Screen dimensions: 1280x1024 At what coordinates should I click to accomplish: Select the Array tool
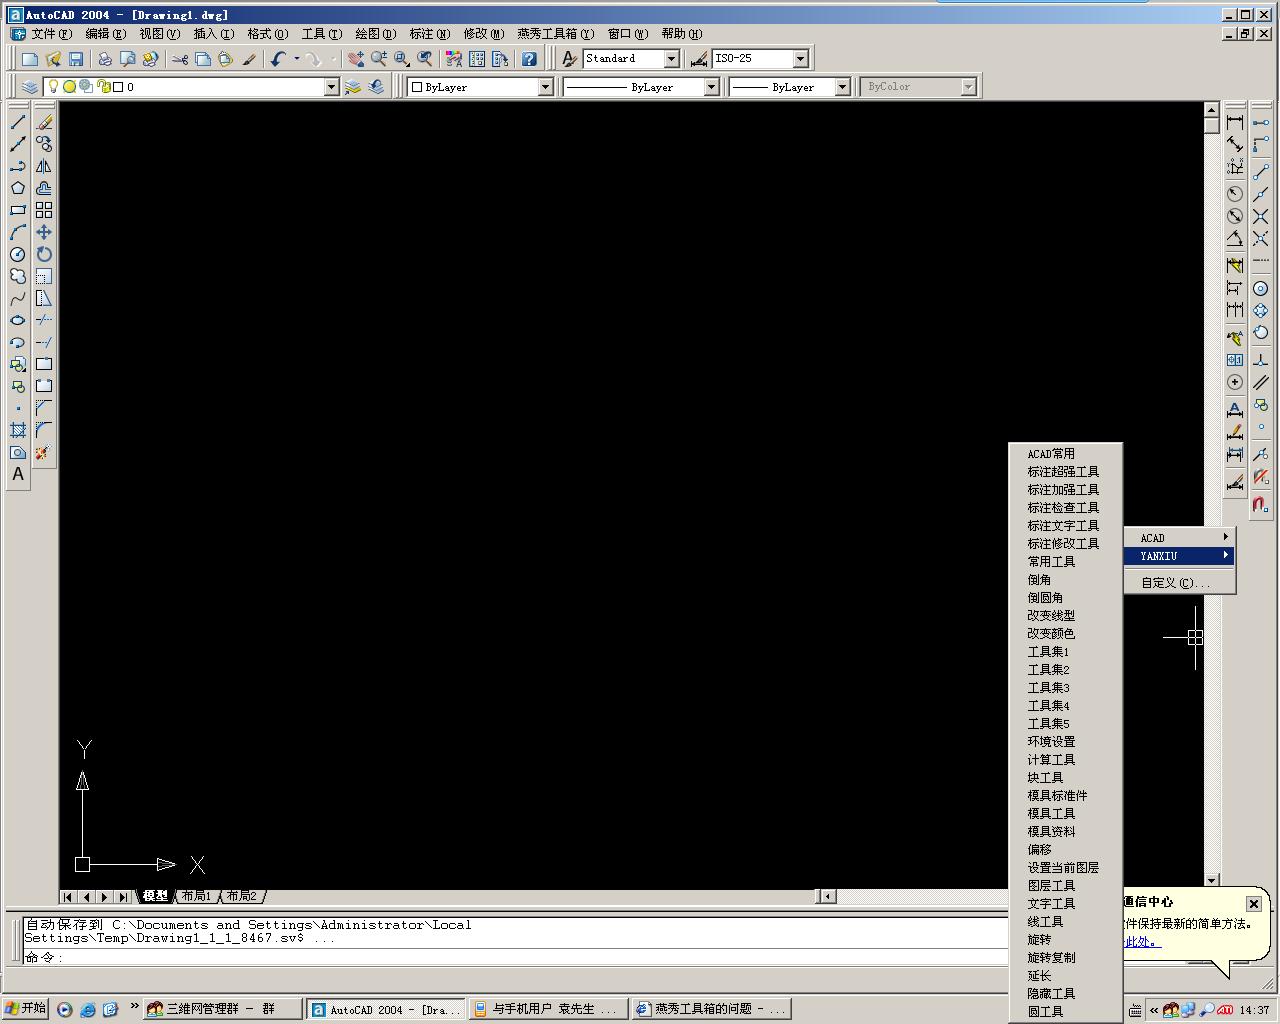44,210
